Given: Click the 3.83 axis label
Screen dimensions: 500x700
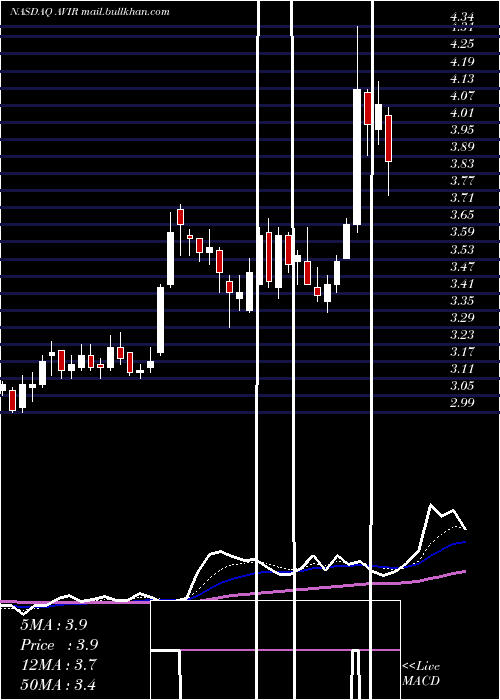Looking at the screenshot, I should [462, 163].
